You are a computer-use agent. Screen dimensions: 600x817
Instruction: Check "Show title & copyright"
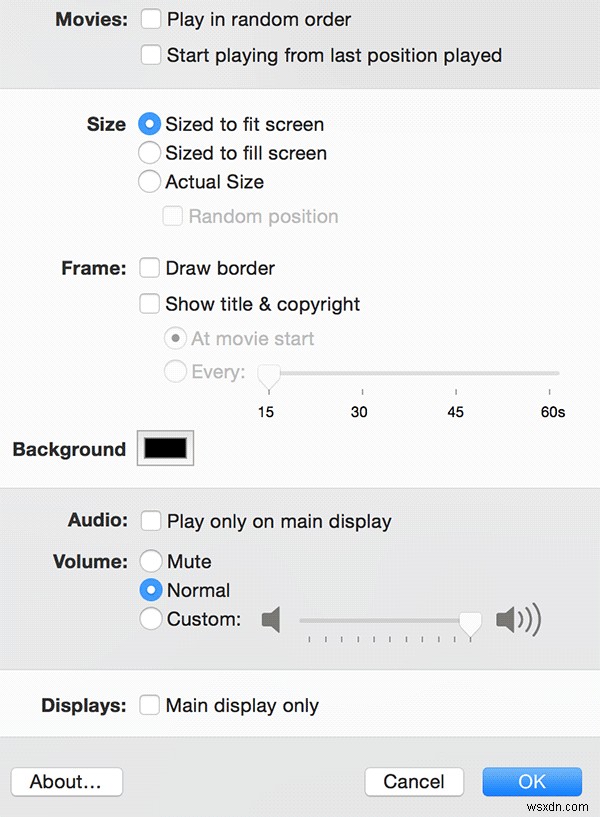tap(149, 303)
